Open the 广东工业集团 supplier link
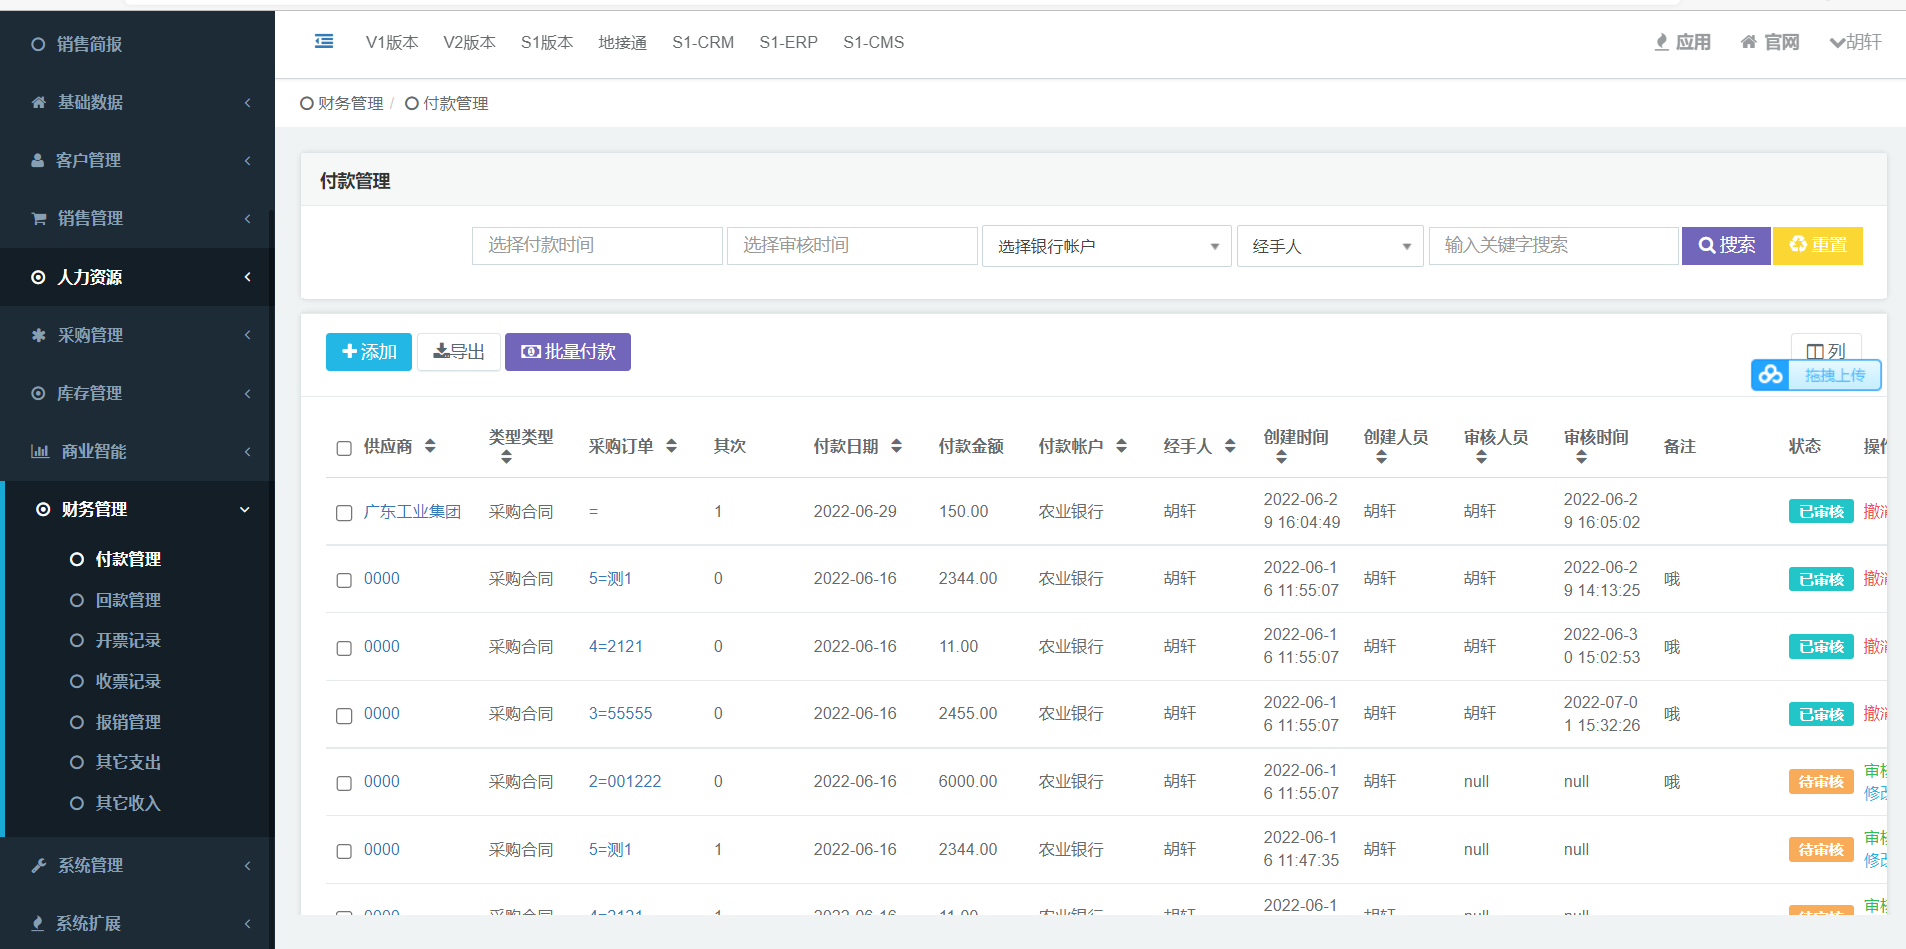 tap(412, 512)
